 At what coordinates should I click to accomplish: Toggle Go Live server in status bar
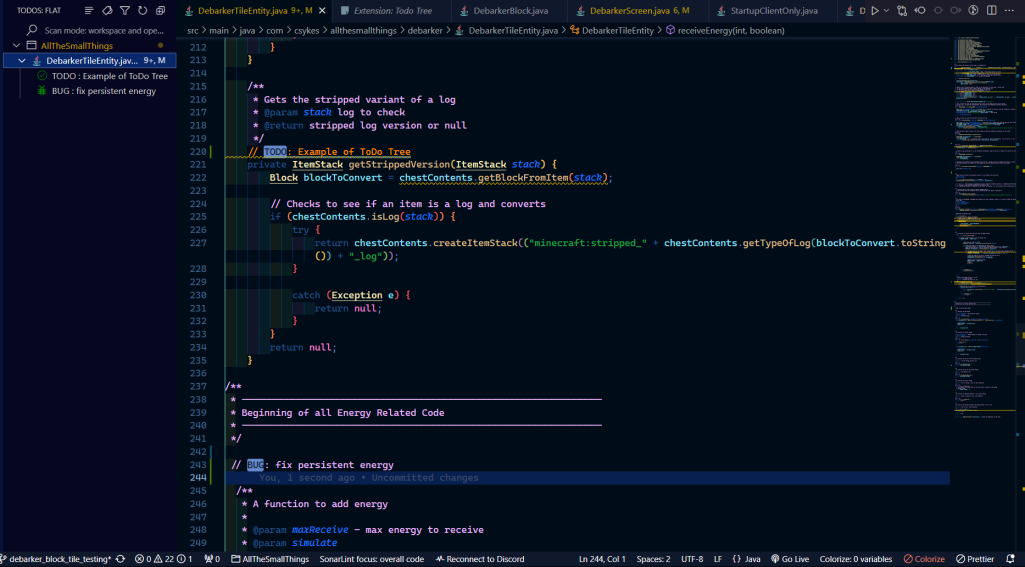click(788, 559)
